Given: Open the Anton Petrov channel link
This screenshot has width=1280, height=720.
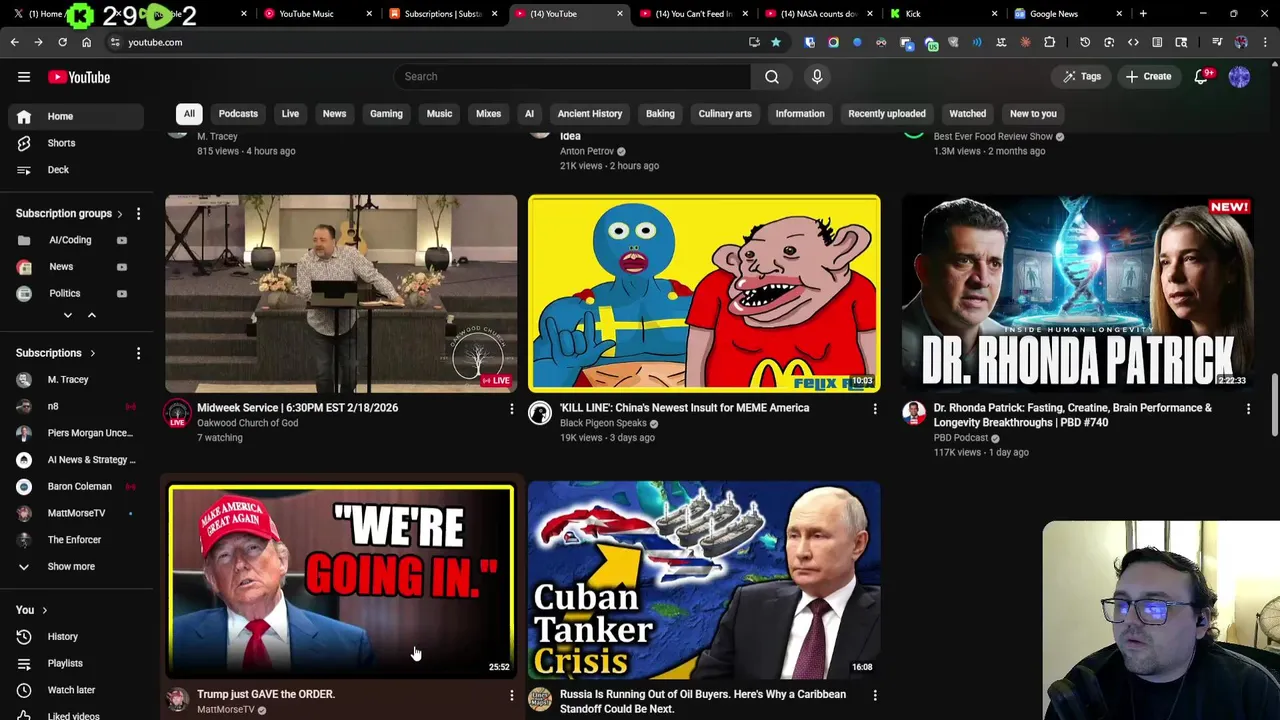Looking at the screenshot, I should tap(587, 151).
